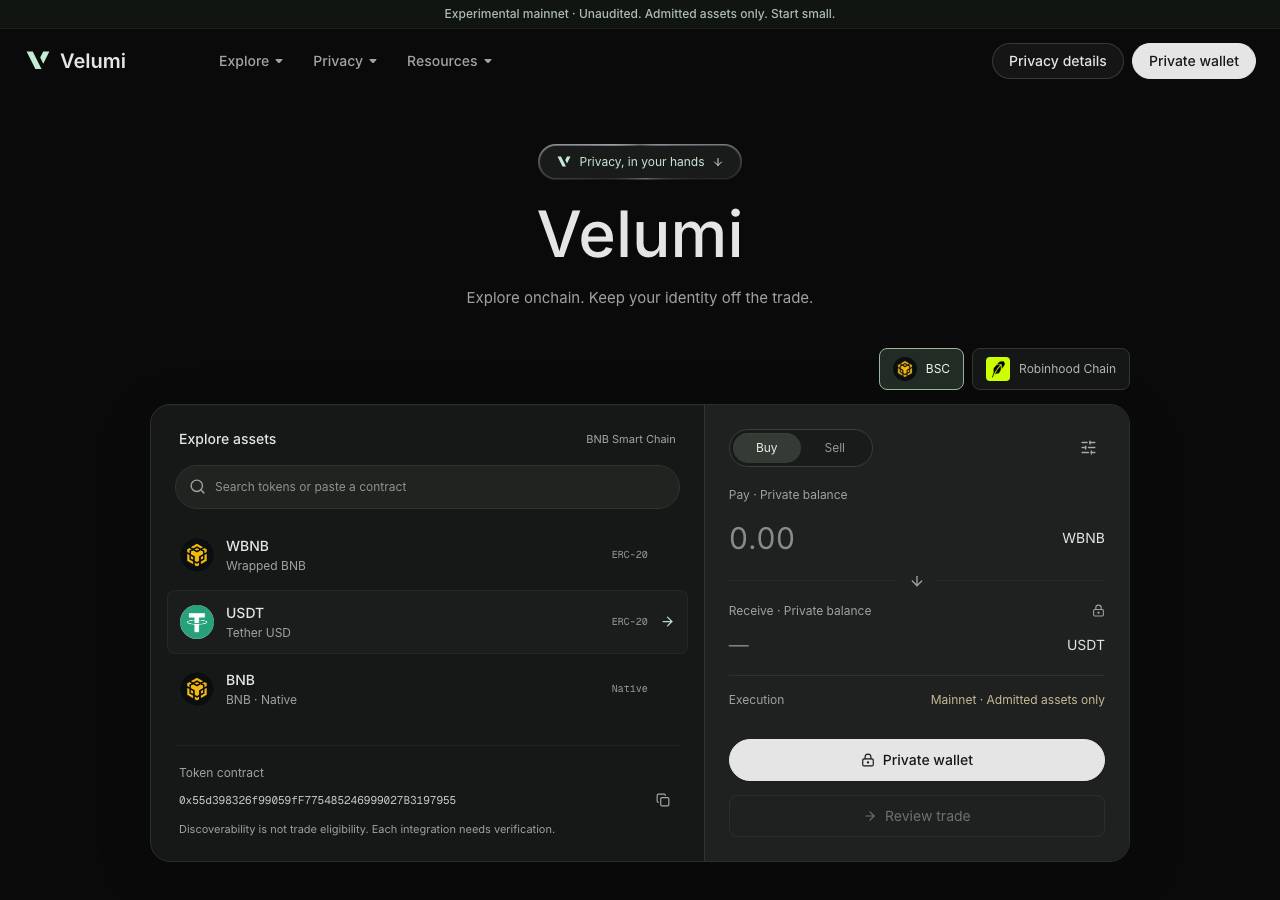Click the arrow on the USDT row
This screenshot has width=1280, height=900.
(667, 622)
